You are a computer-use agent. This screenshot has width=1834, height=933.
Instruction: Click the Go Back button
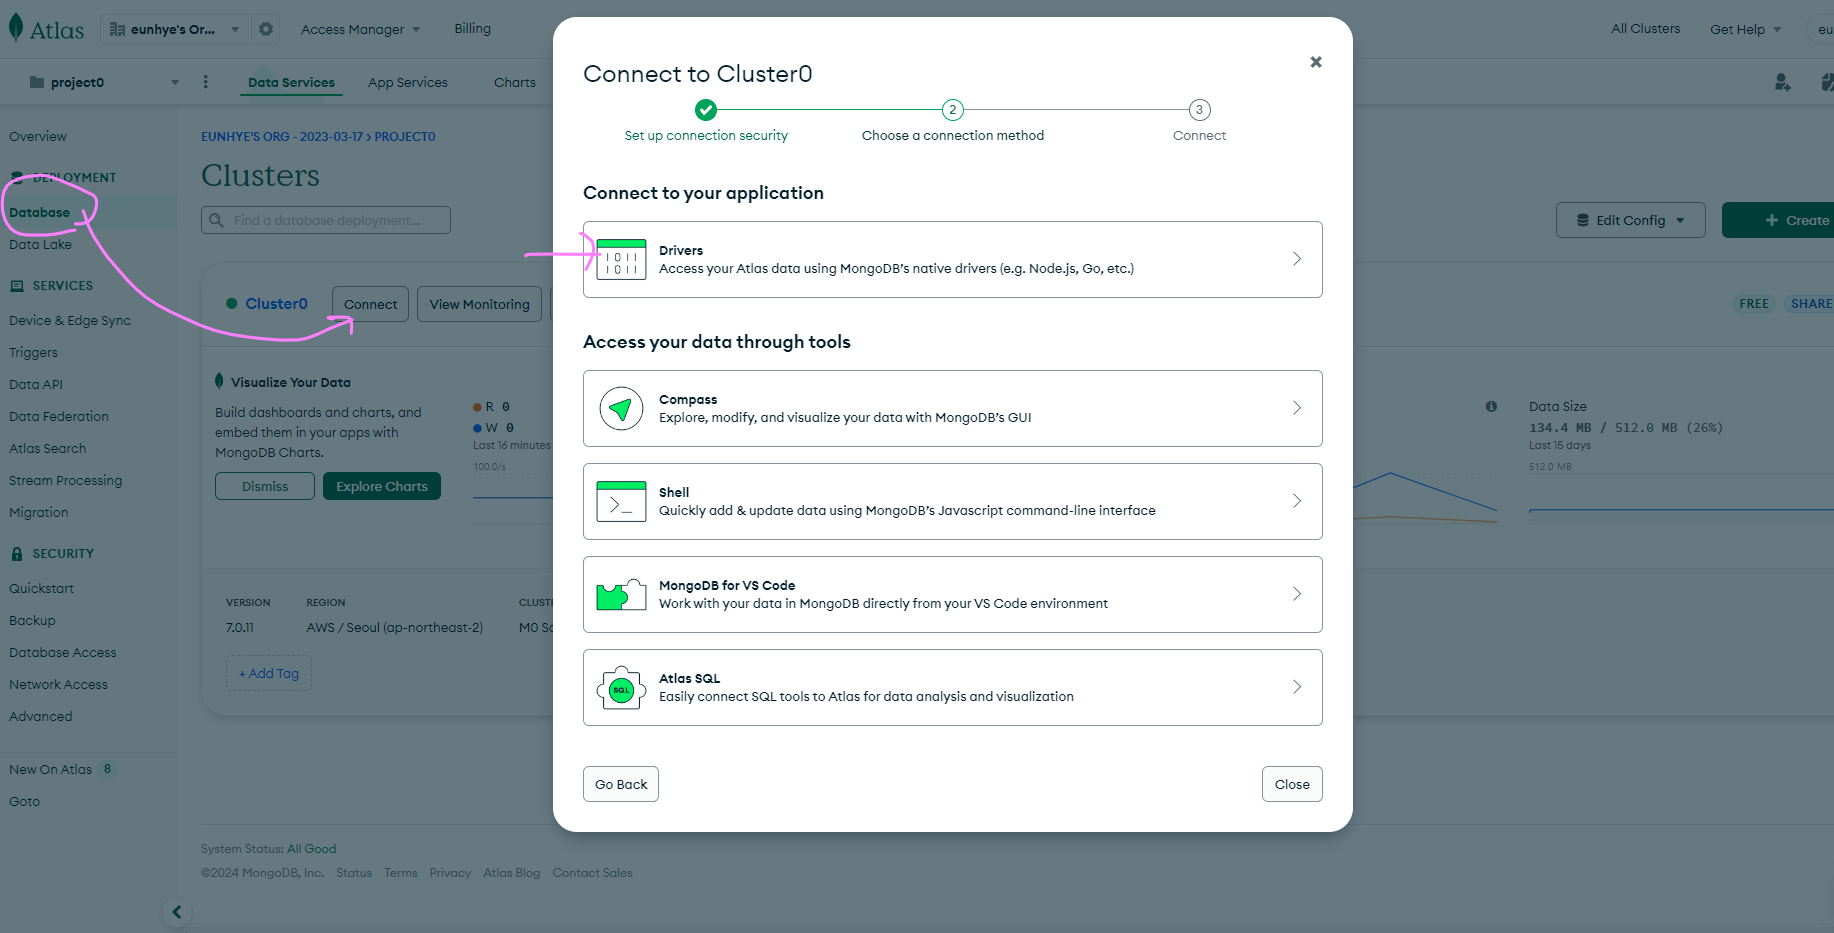click(621, 784)
